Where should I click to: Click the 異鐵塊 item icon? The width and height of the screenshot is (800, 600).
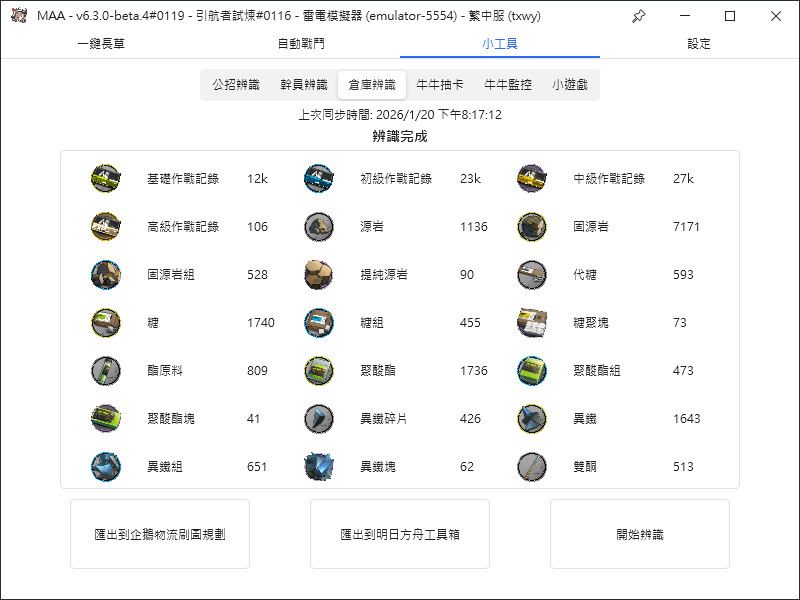coord(318,467)
